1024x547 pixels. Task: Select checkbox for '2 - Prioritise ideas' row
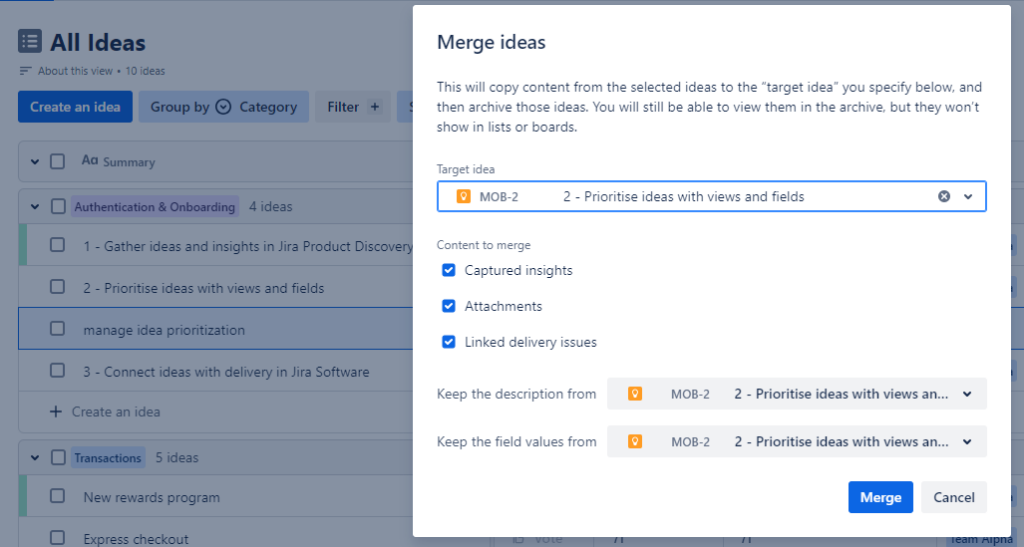pos(57,287)
